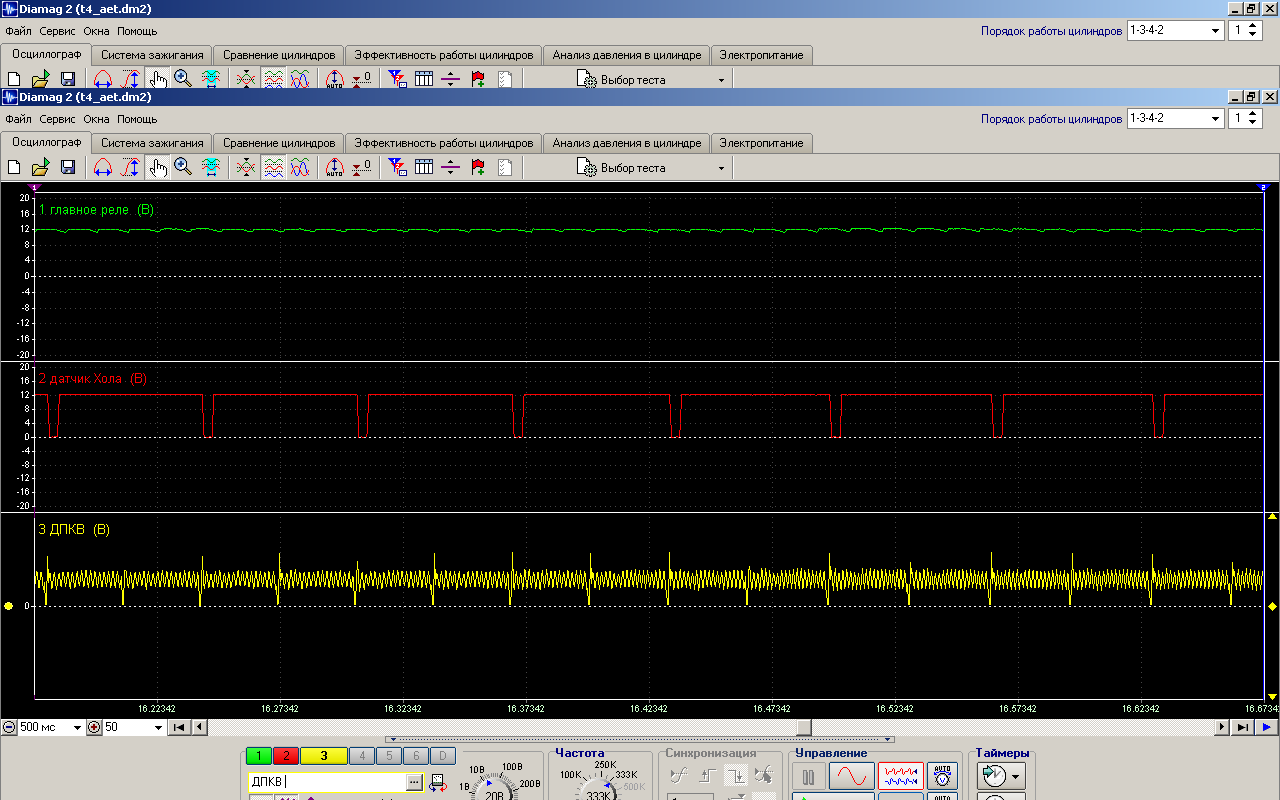Click the multi-wave display mode button in Управление
1280x800 pixels.
pos(900,776)
